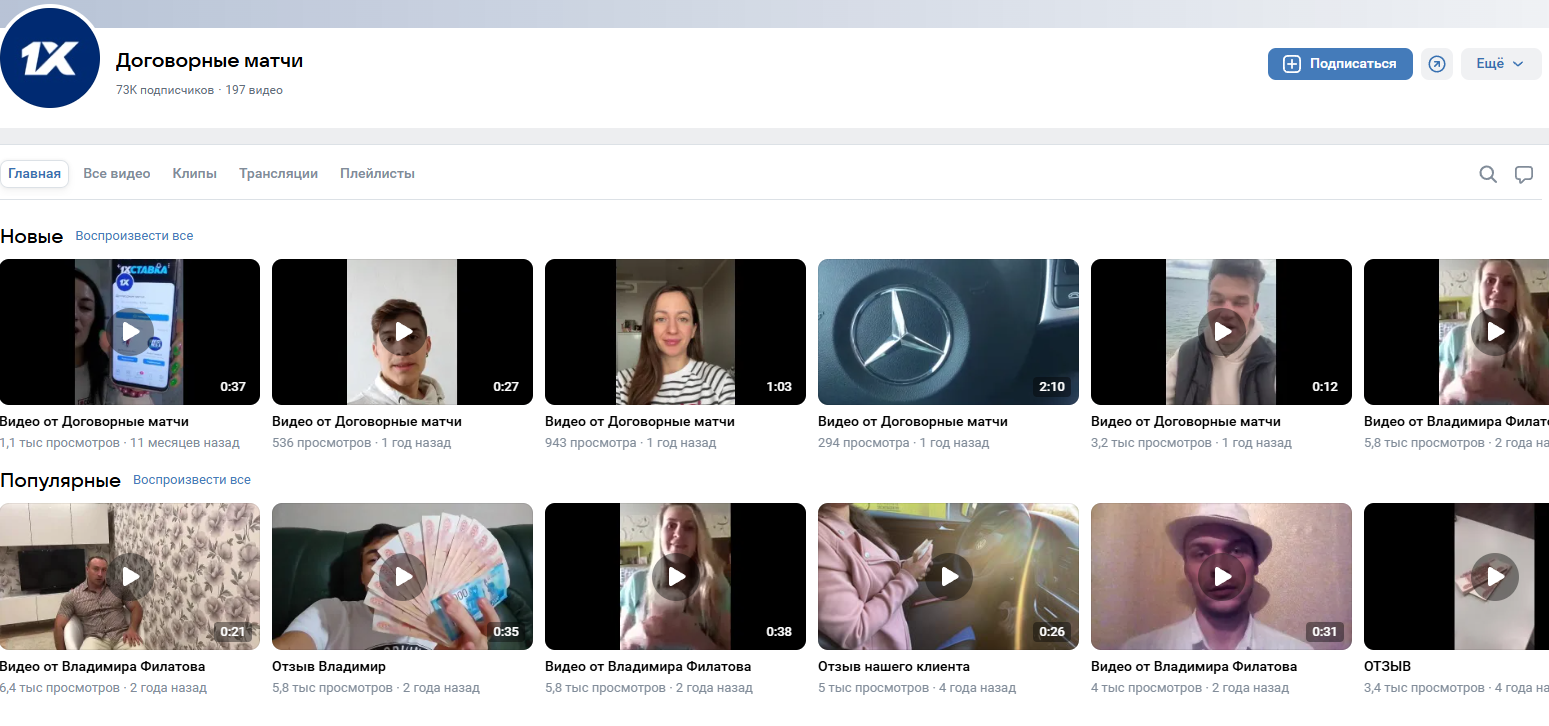Click Воспроизвести все next to Популярные

pyautogui.click(x=192, y=480)
